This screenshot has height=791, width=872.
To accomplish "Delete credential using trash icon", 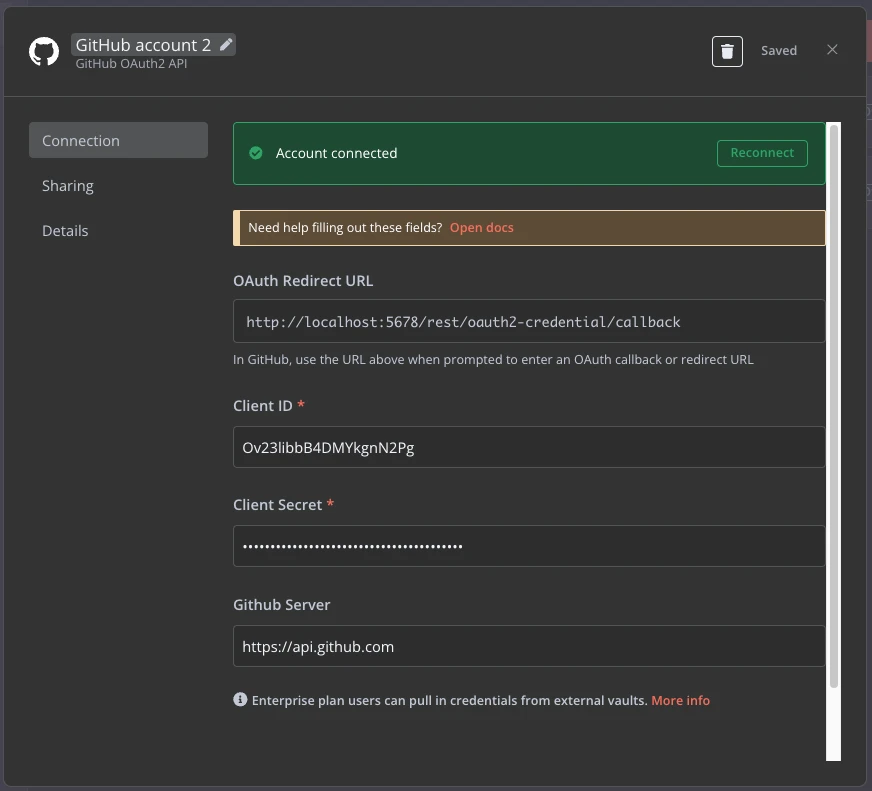I will pos(727,51).
